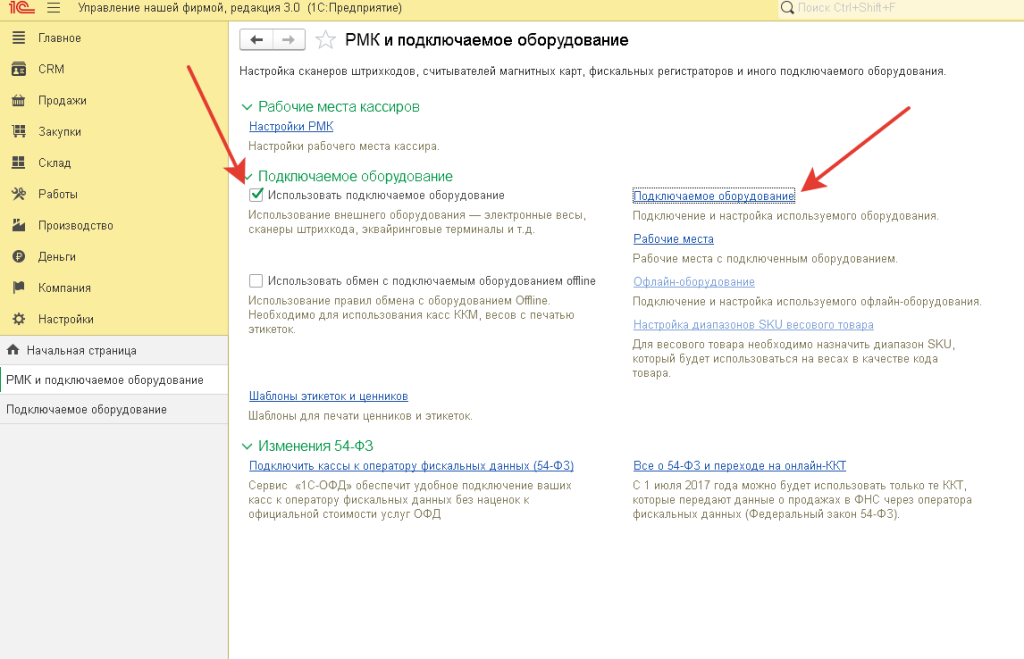The height and width of the screenshot is (659, 1024).
Task: Open Подключить кассы к оператору фискальных данных link
Action: (x=411, y=466)
